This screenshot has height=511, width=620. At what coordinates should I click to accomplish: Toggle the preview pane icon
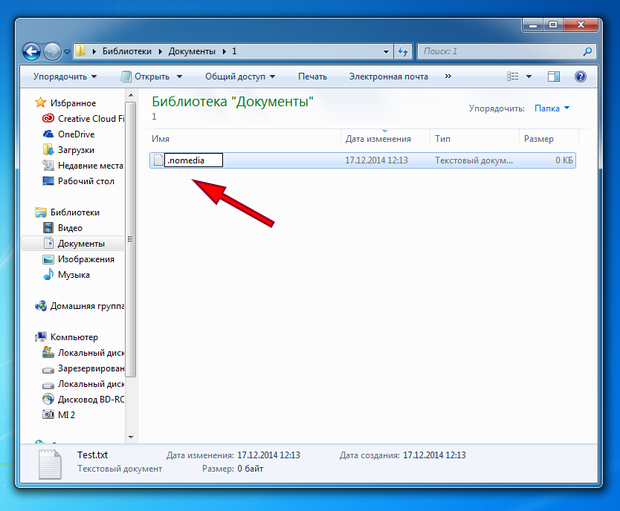[553, 76]
